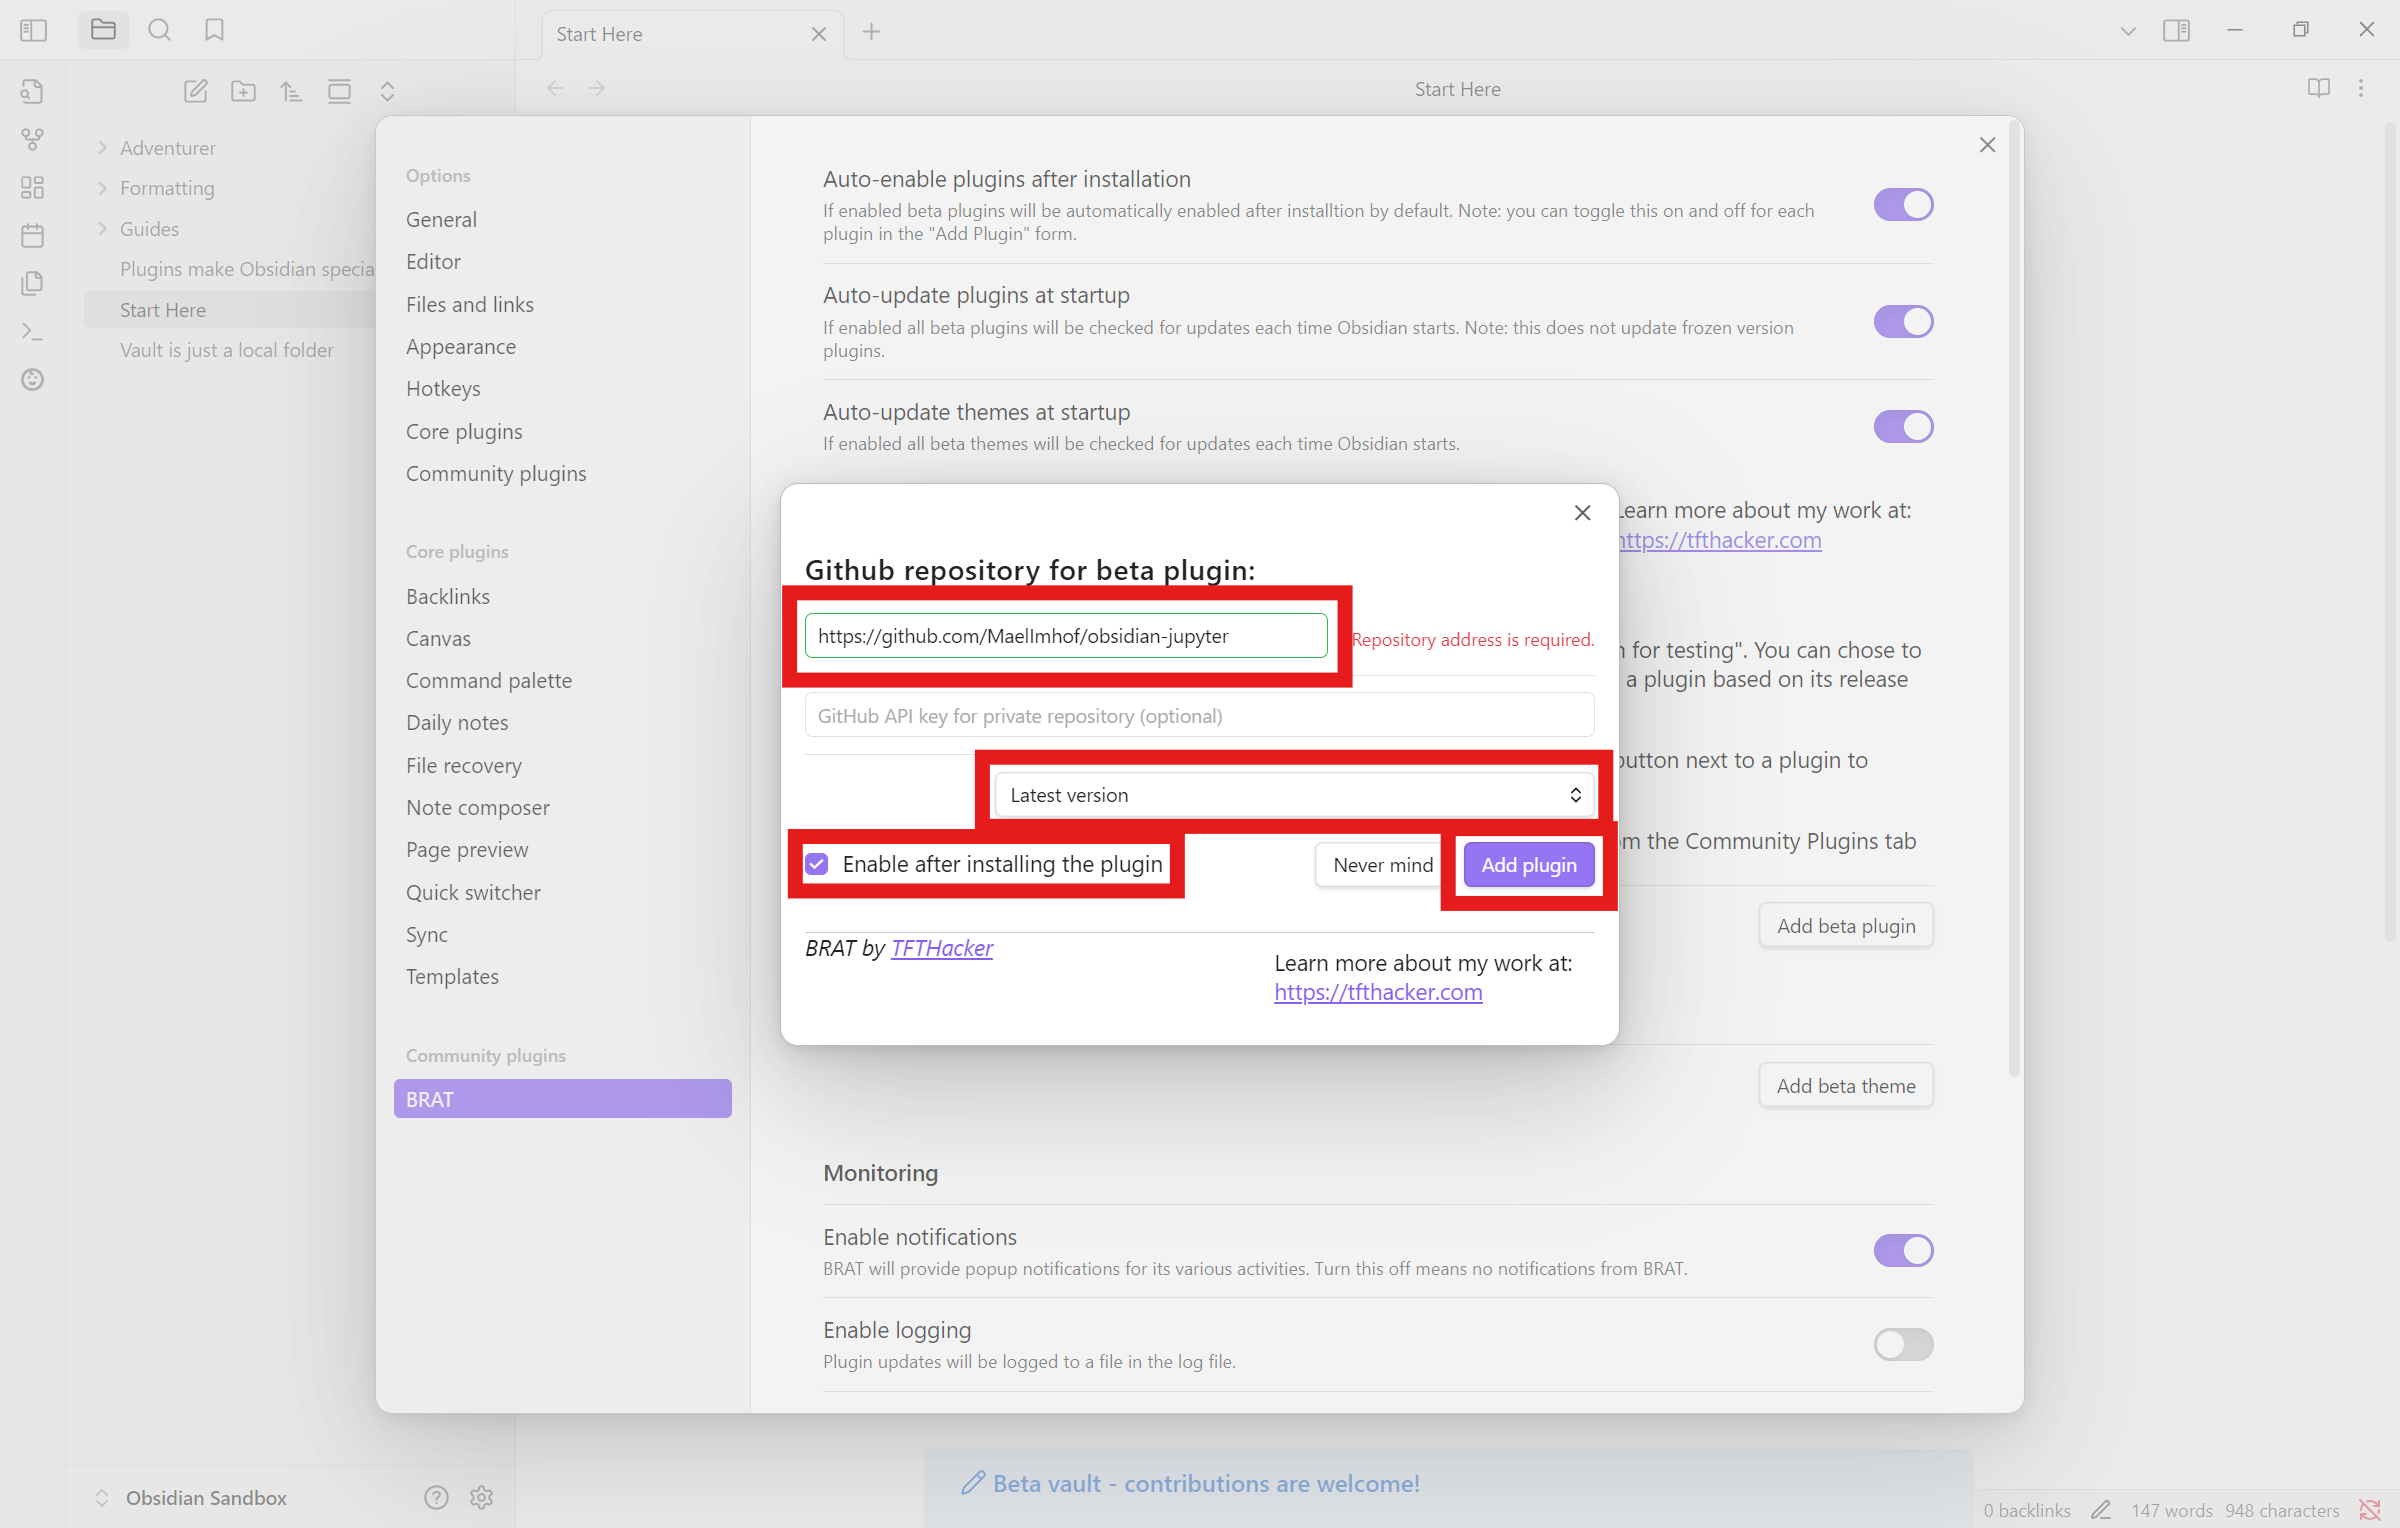The width and height of the screenshot is (2400, 1528).
Task: Open more options three-dot menu
Action: click(2361, 88)
